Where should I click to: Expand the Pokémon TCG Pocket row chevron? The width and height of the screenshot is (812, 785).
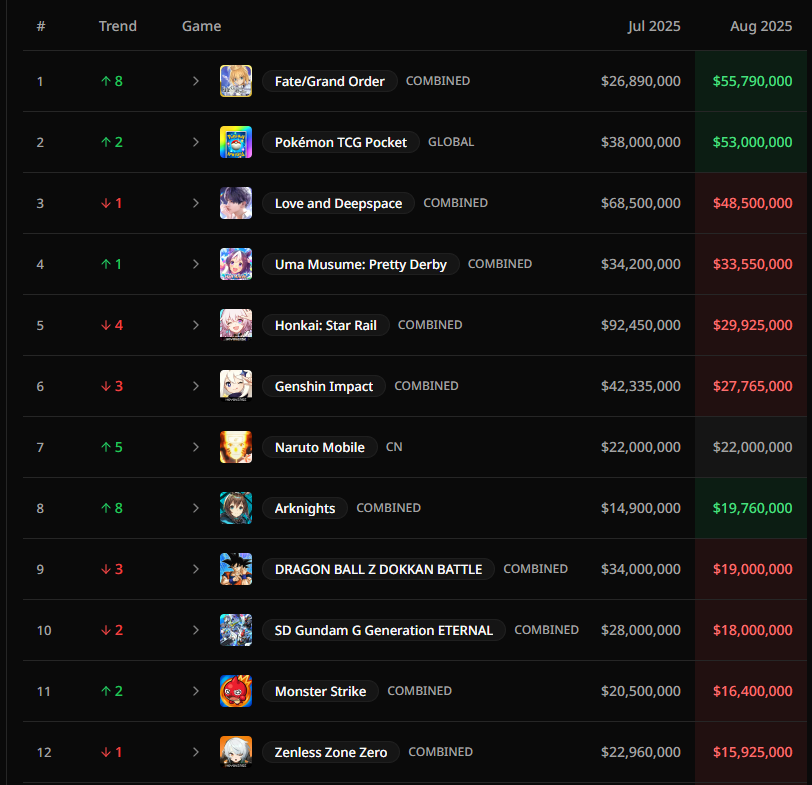pyautogui.click(x=196, y=142)
